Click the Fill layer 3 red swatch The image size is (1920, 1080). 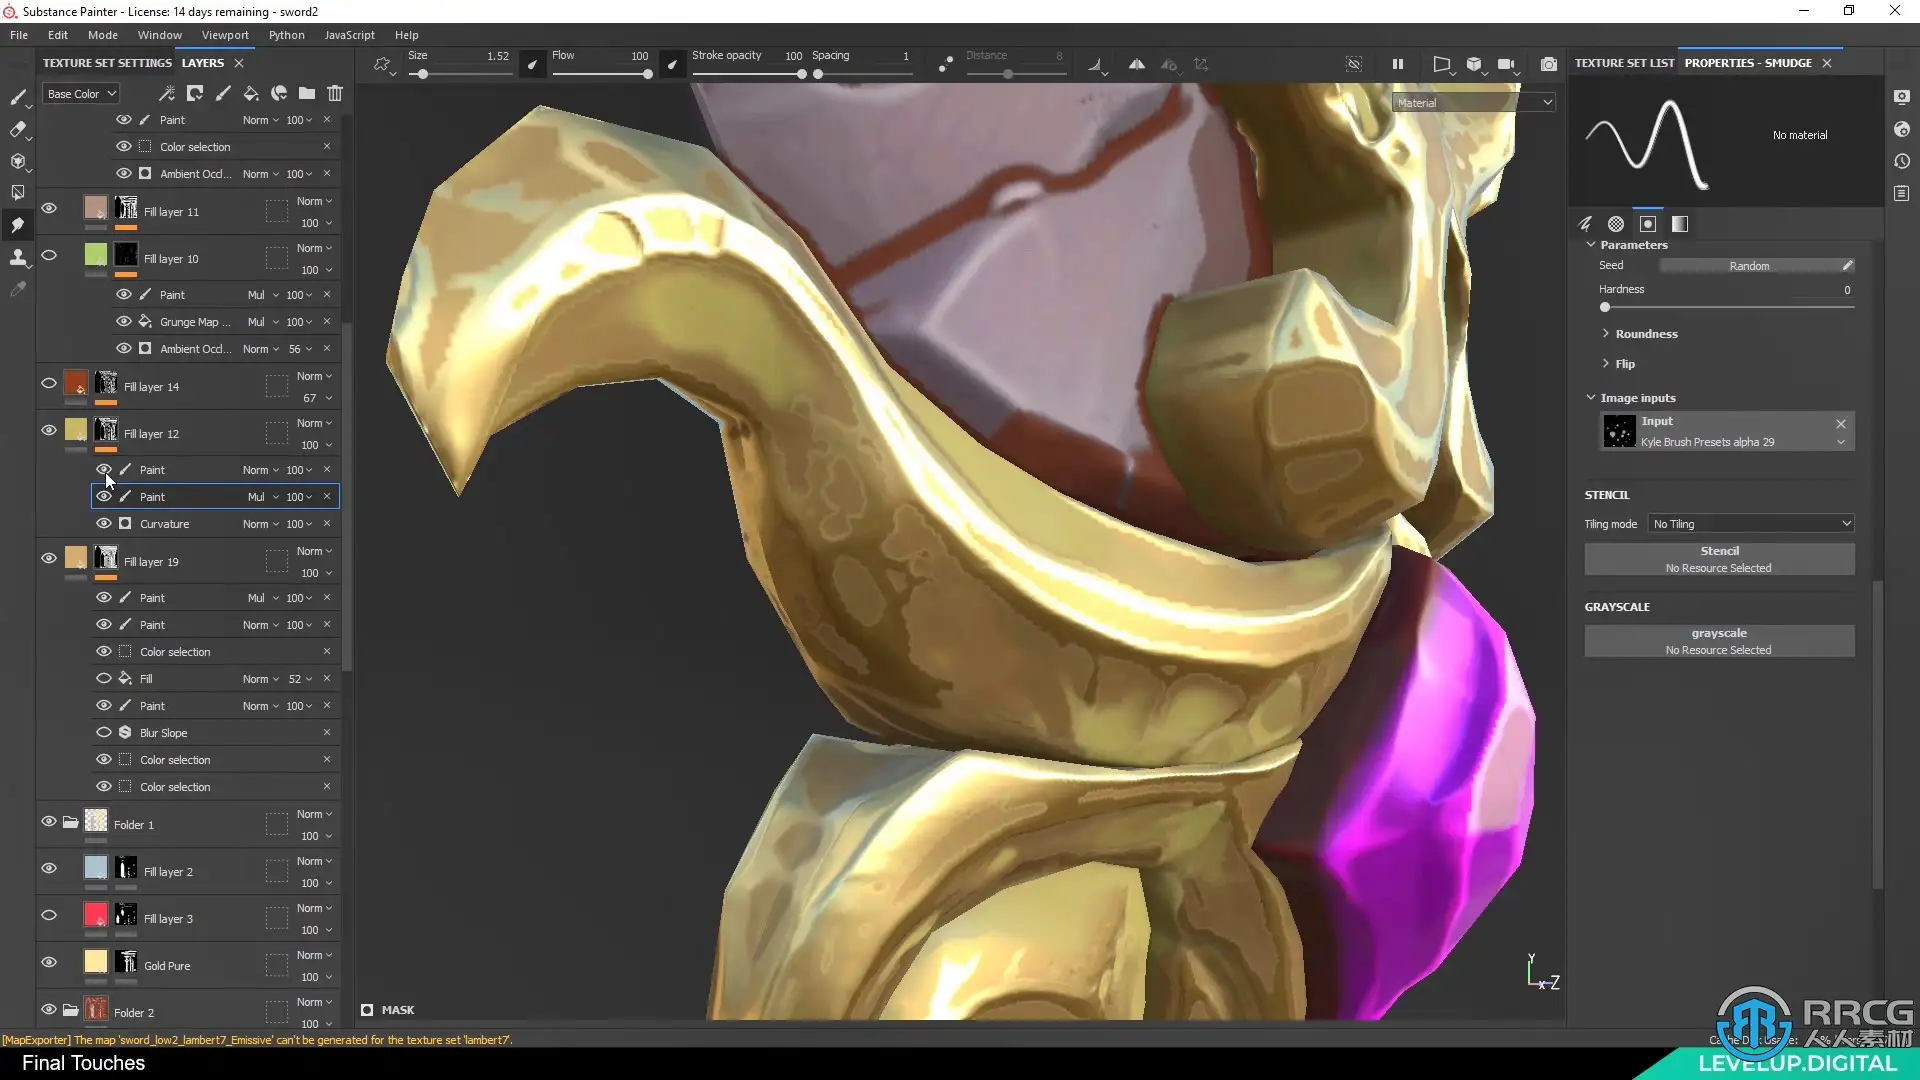coord(96,915)
